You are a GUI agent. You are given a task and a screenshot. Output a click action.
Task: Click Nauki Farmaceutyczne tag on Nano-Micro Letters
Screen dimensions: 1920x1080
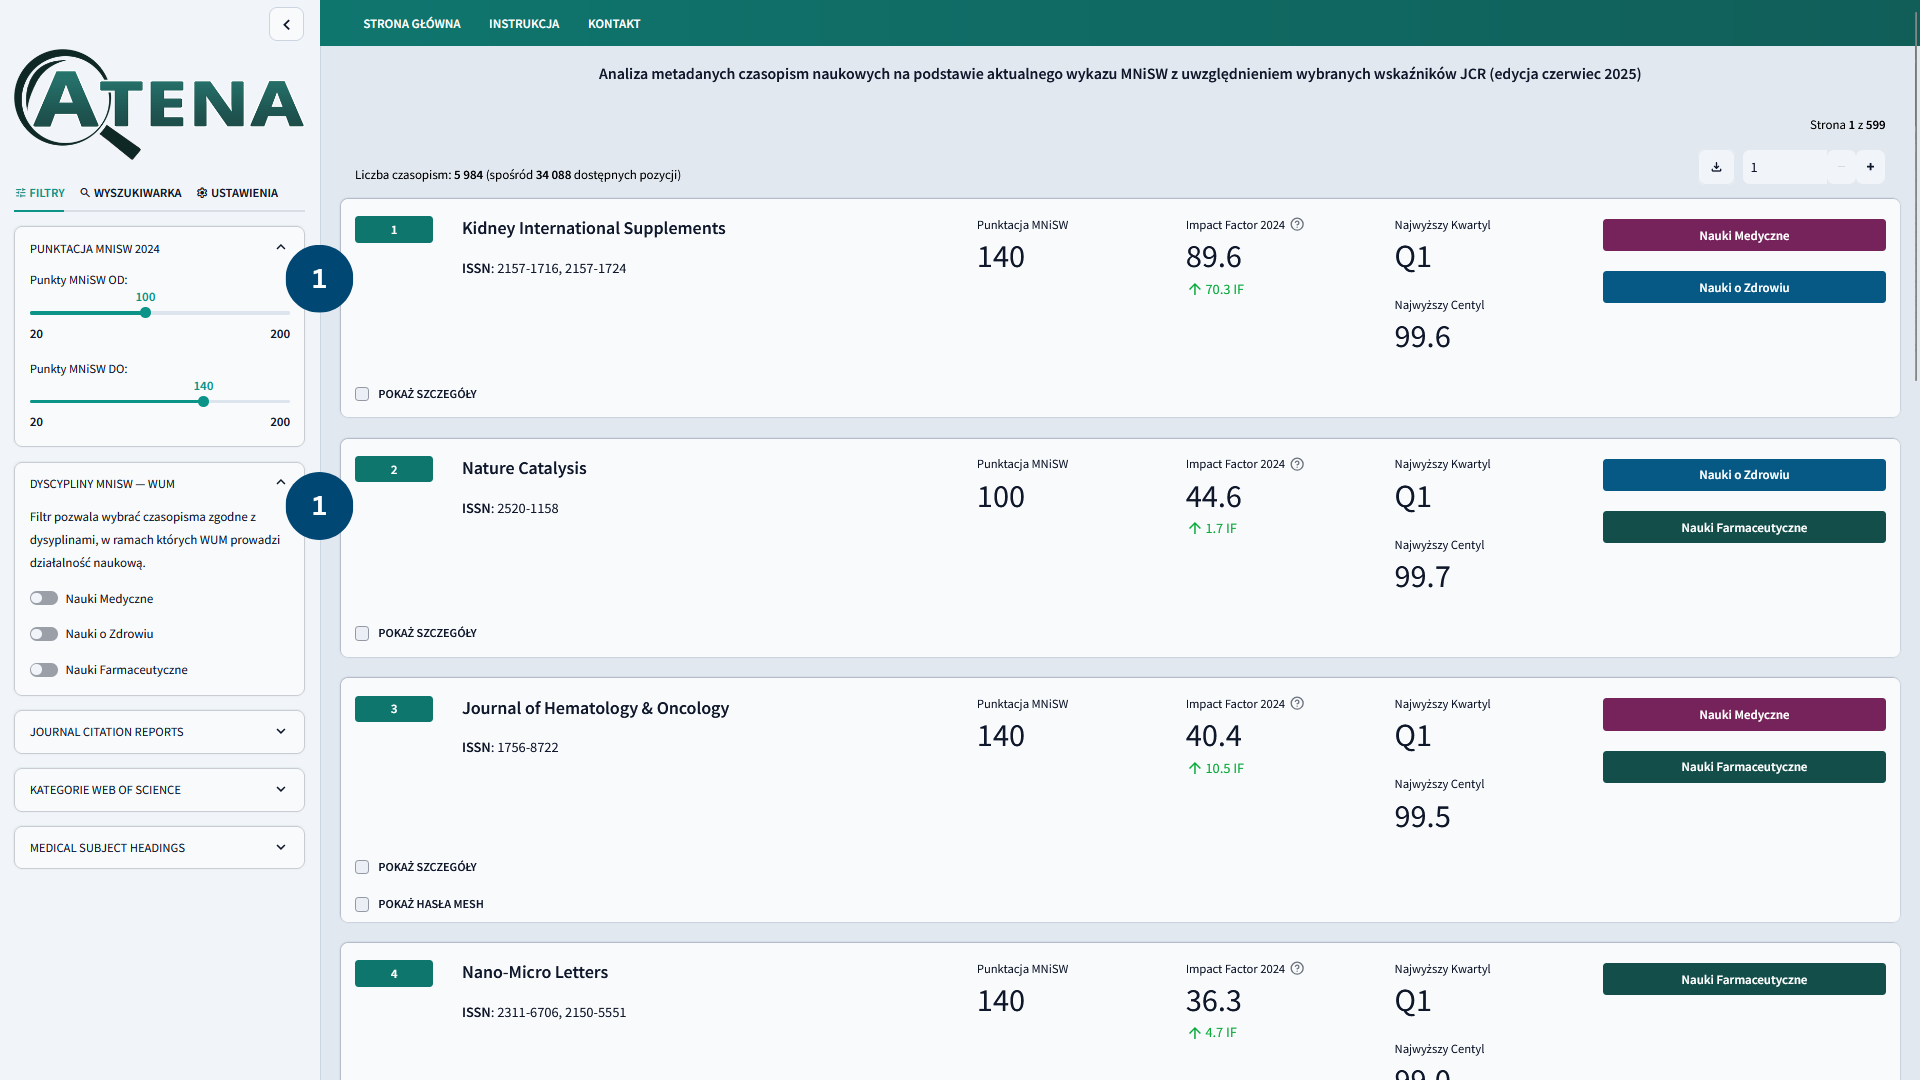(x=1744, y=979)
